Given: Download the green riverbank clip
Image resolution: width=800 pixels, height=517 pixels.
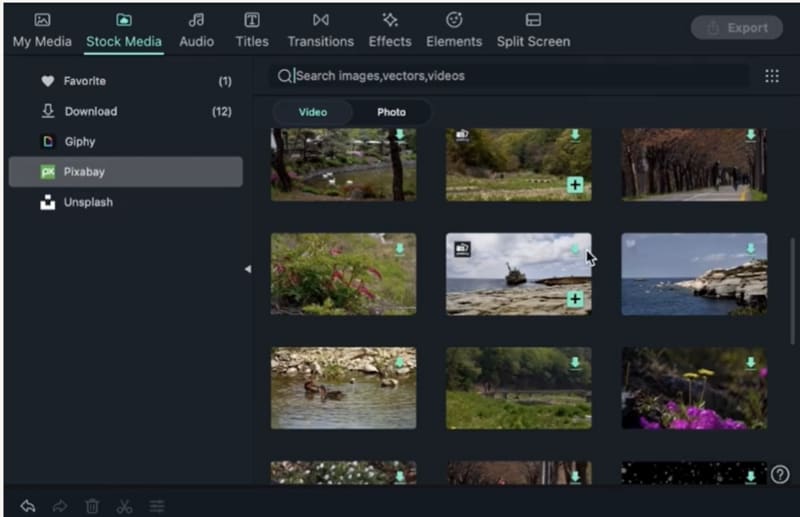Looking at the screenshot, I should coord(575,362).
